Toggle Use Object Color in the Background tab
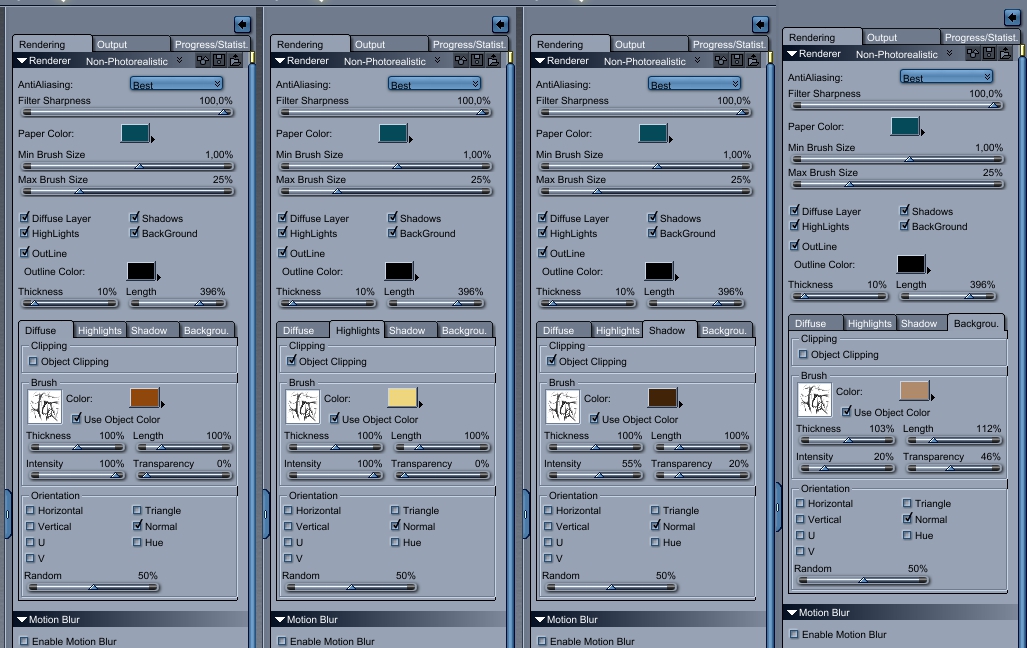Screen dimensions: 1027x648 (846, 411)
